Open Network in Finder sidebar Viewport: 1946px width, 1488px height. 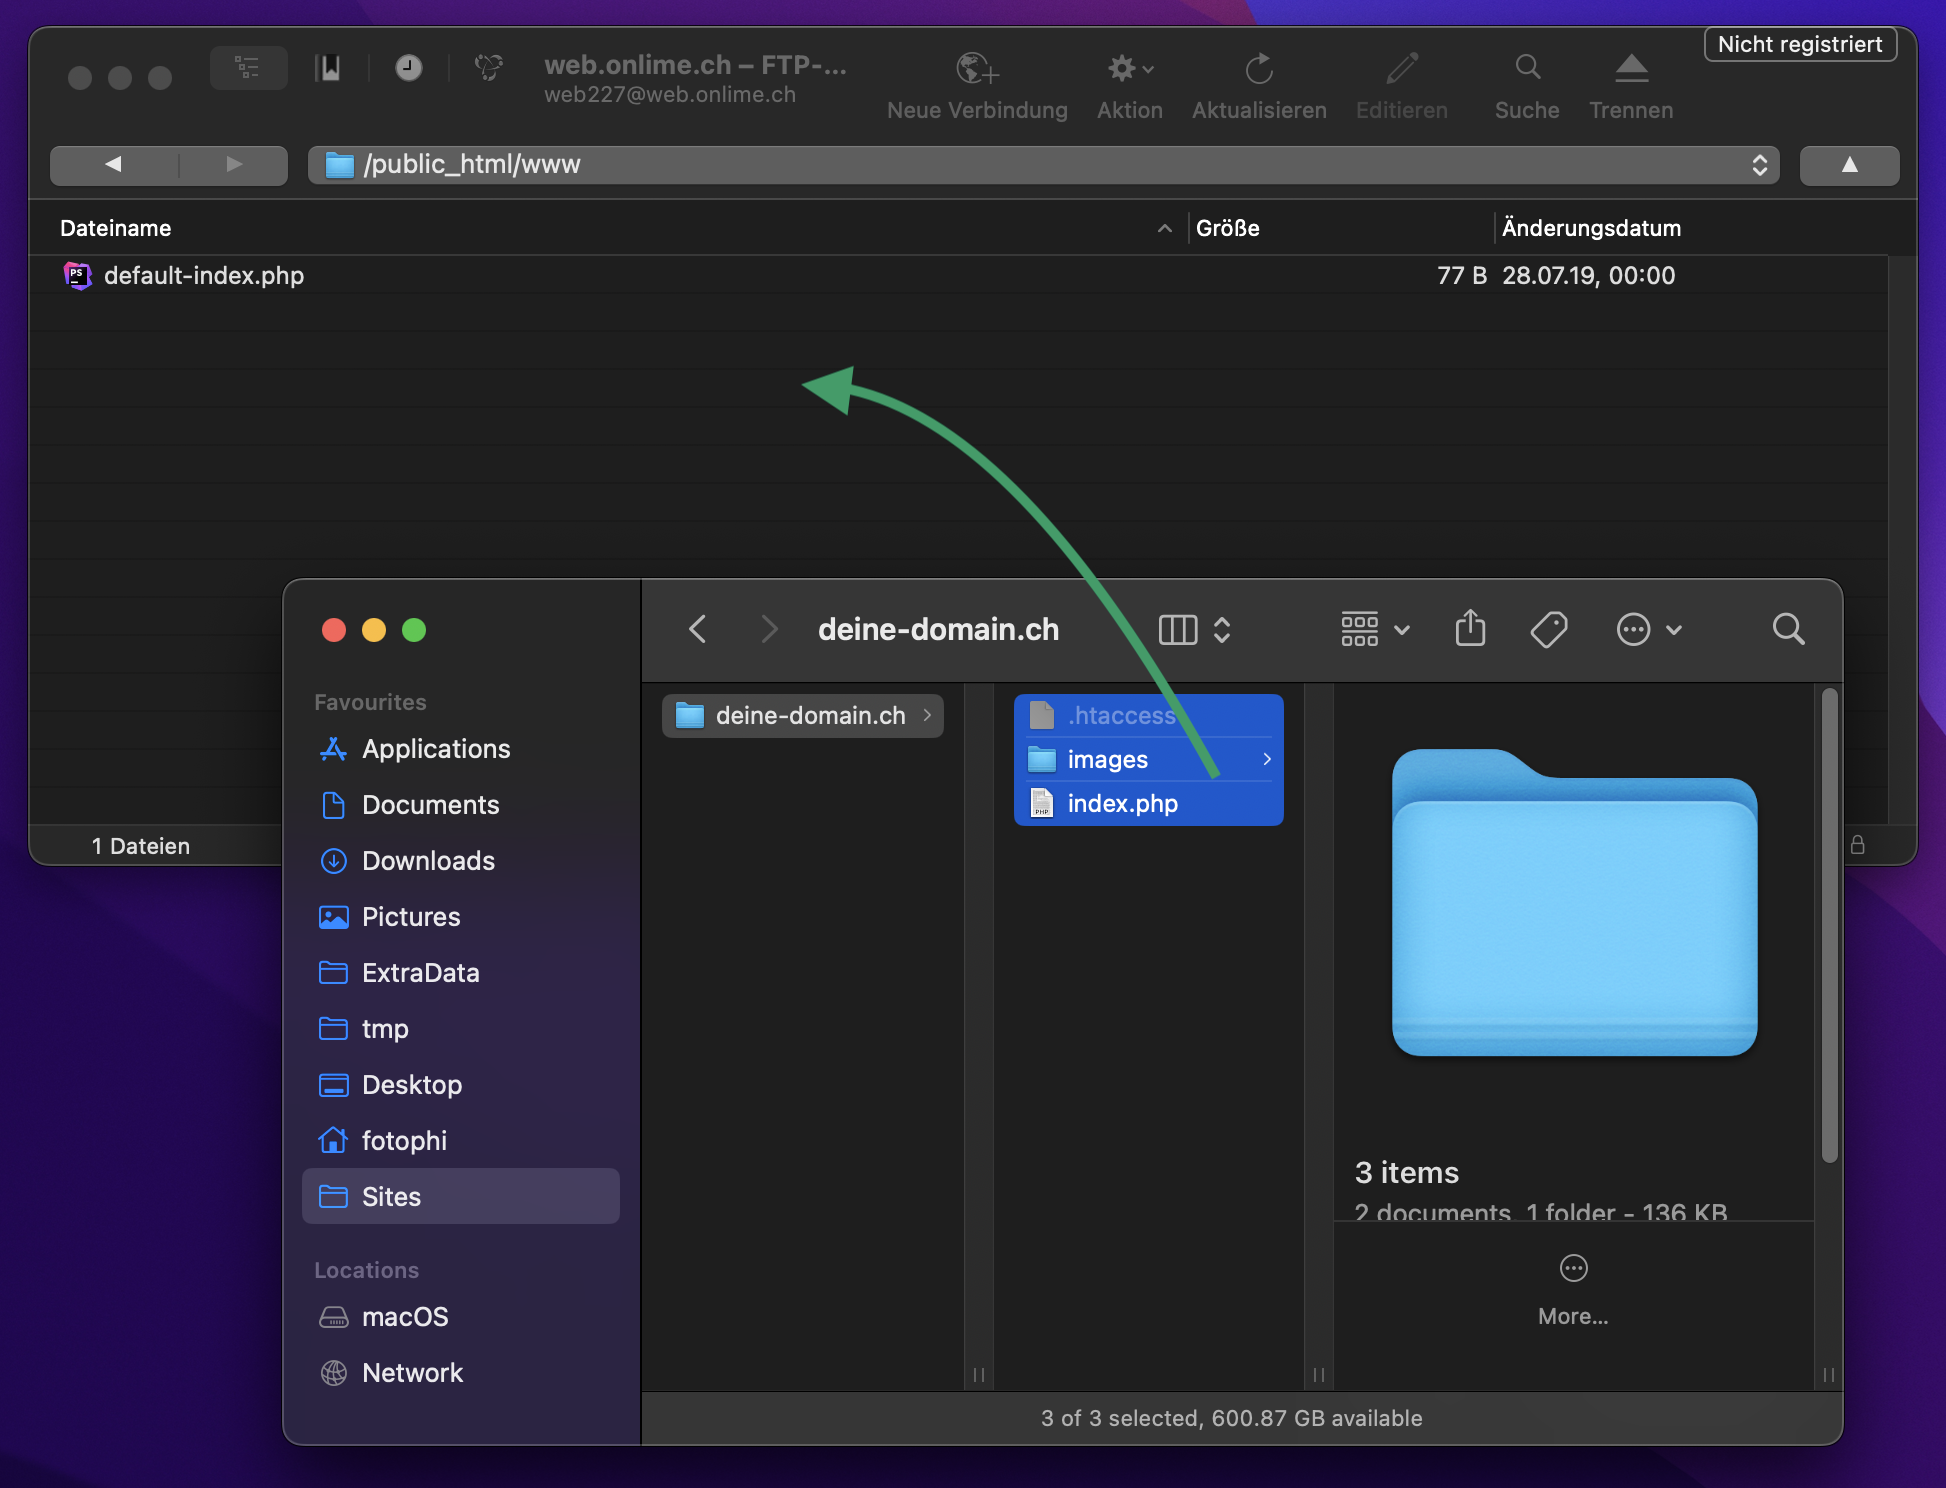pyautogui.click(x=461, y=1373)
